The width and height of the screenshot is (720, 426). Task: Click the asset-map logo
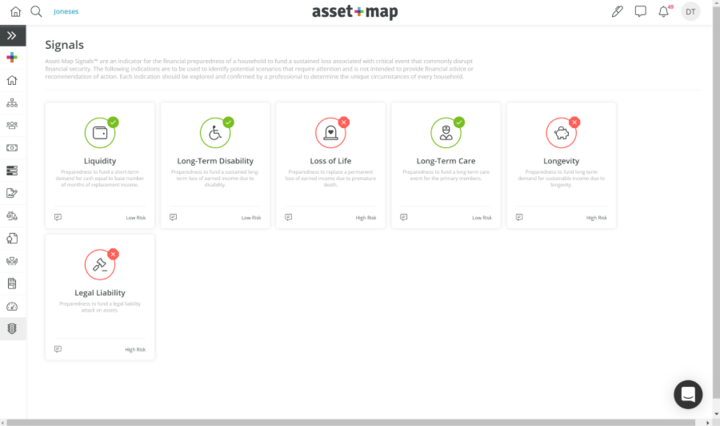pos(359,12)
